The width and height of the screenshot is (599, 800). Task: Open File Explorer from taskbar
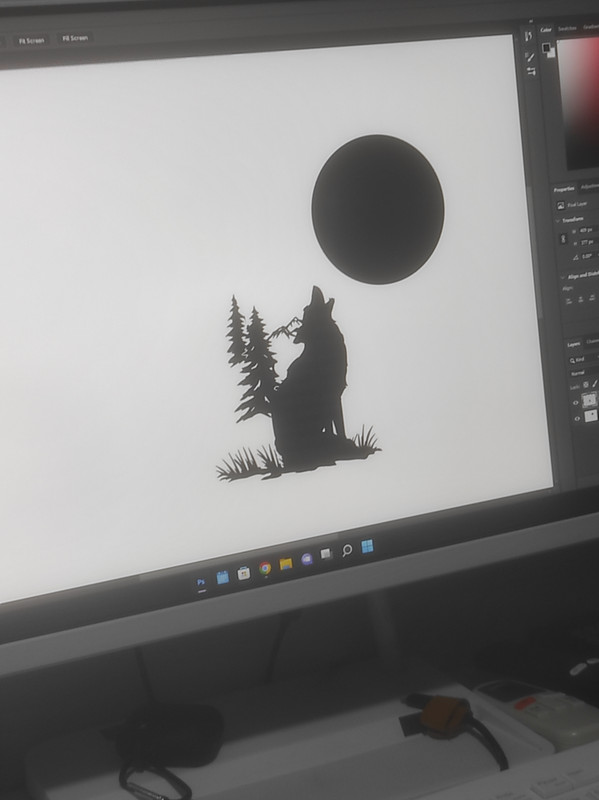(x=286, y=564)
